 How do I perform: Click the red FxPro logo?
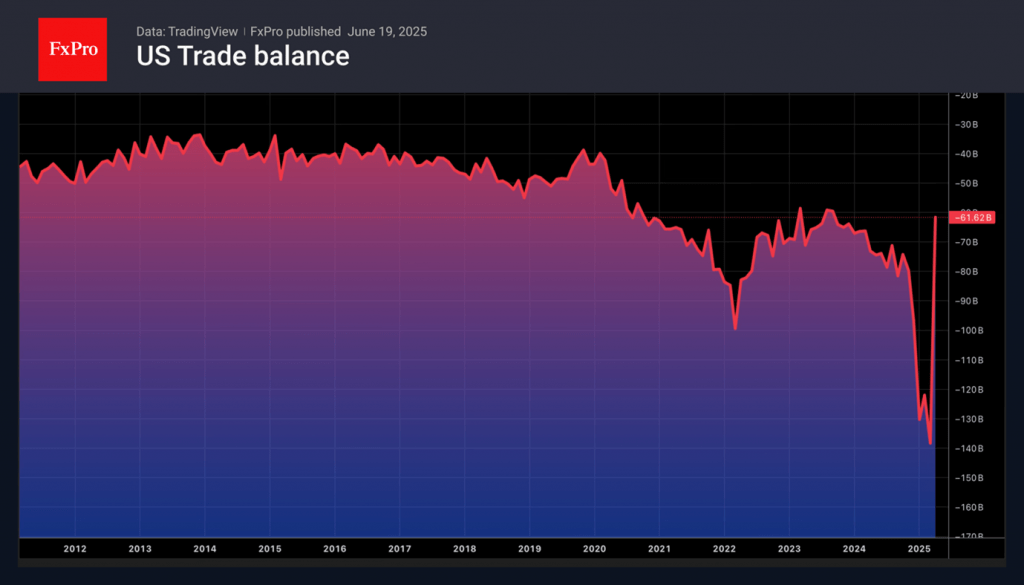(72, 48)
